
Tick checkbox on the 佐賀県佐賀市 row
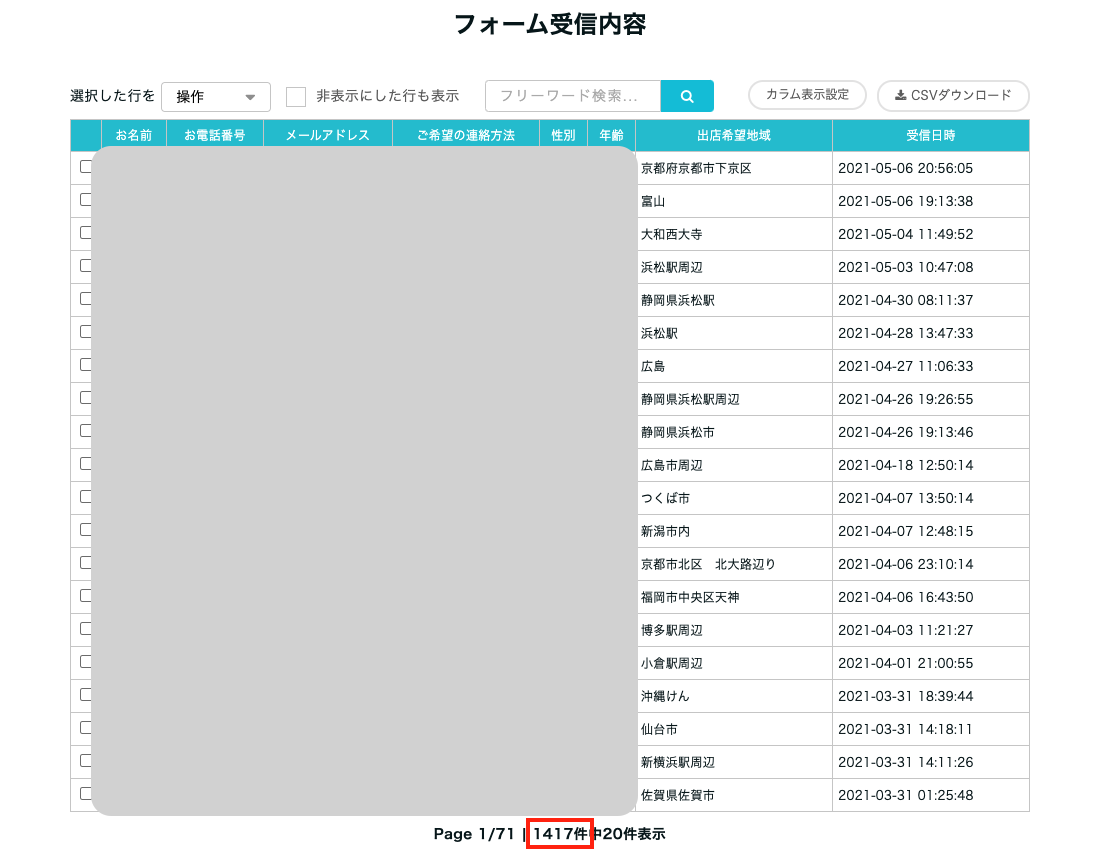click(x=86, y=794)
